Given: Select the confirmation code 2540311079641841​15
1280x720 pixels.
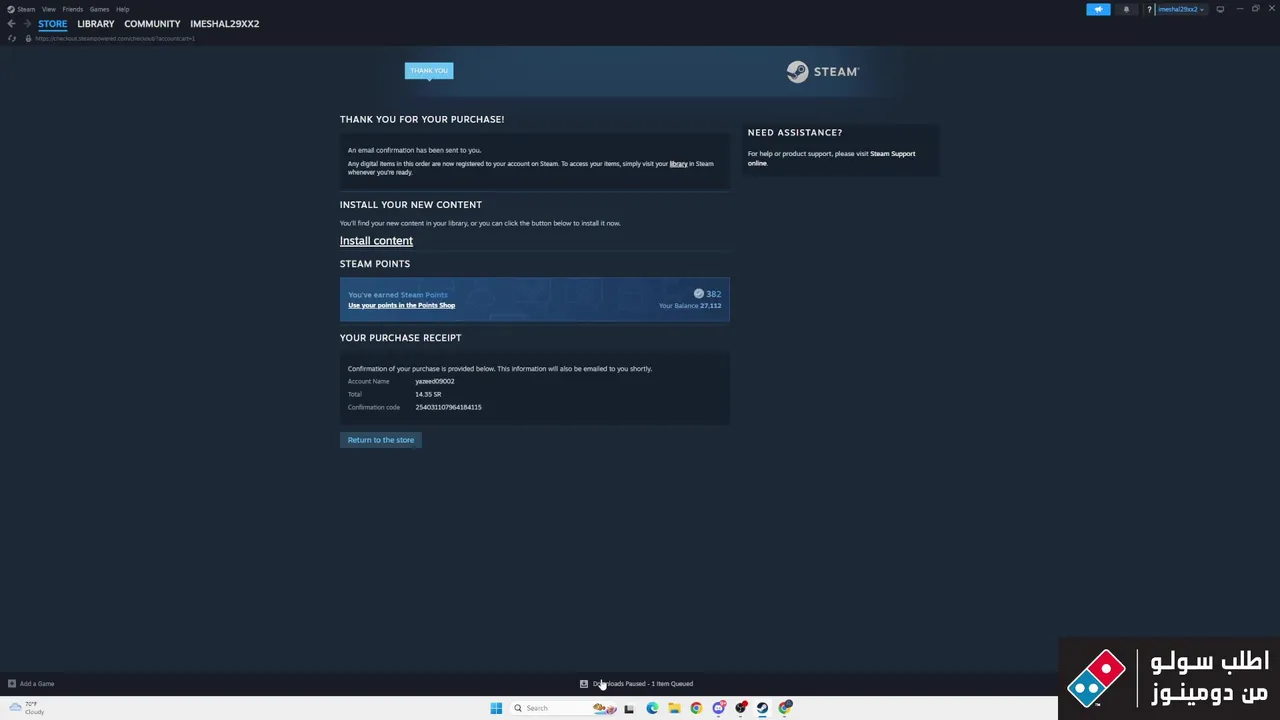Looking at the screenshot, I should (448, 407).
